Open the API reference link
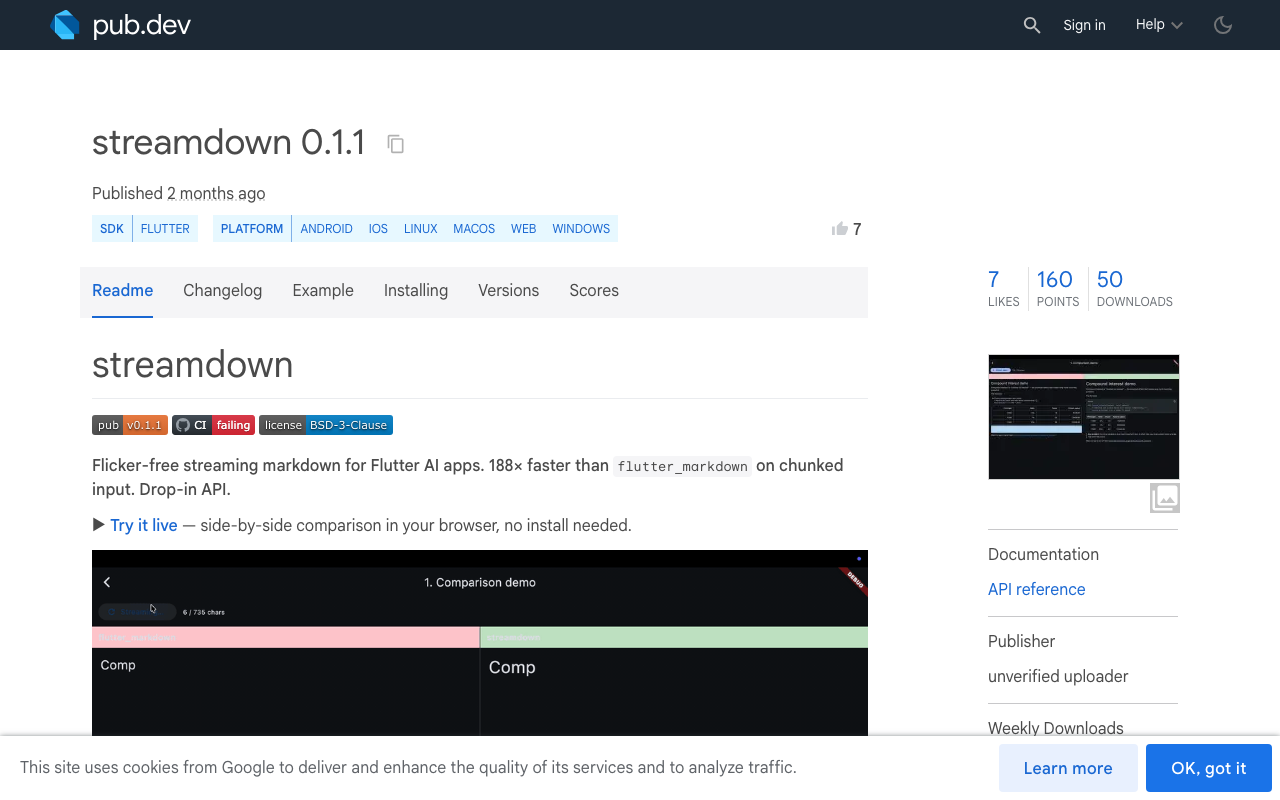1280x800 pixels. coord(1036,589)
